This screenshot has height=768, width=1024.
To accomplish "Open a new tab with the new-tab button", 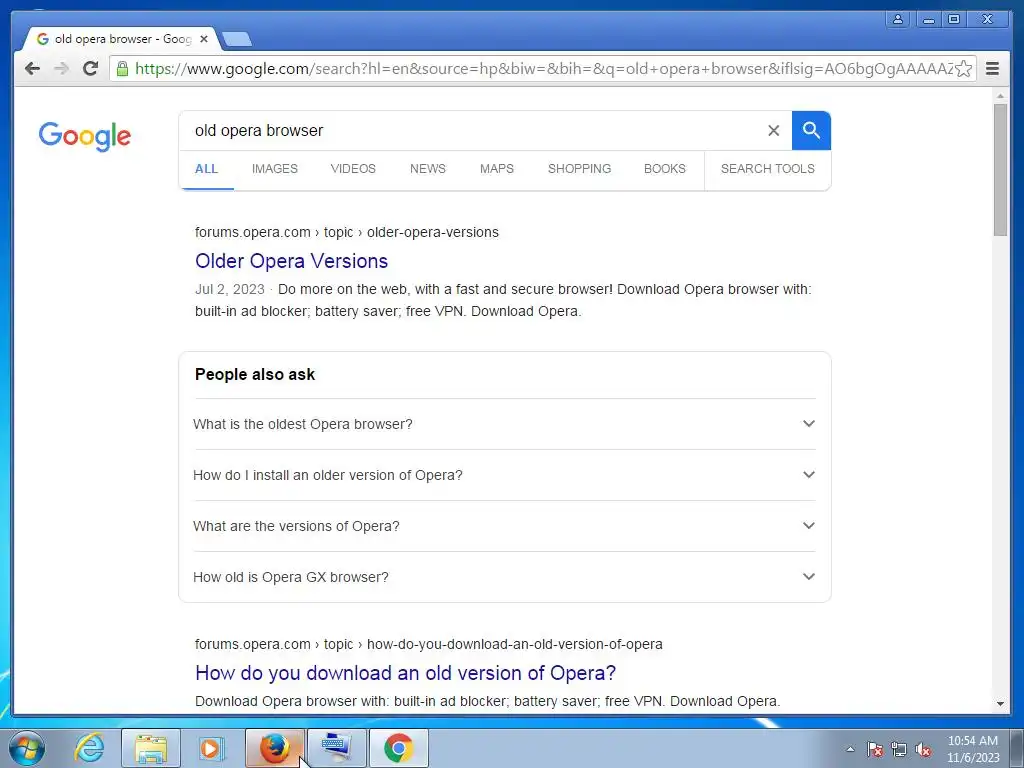I will click(236, 40).
